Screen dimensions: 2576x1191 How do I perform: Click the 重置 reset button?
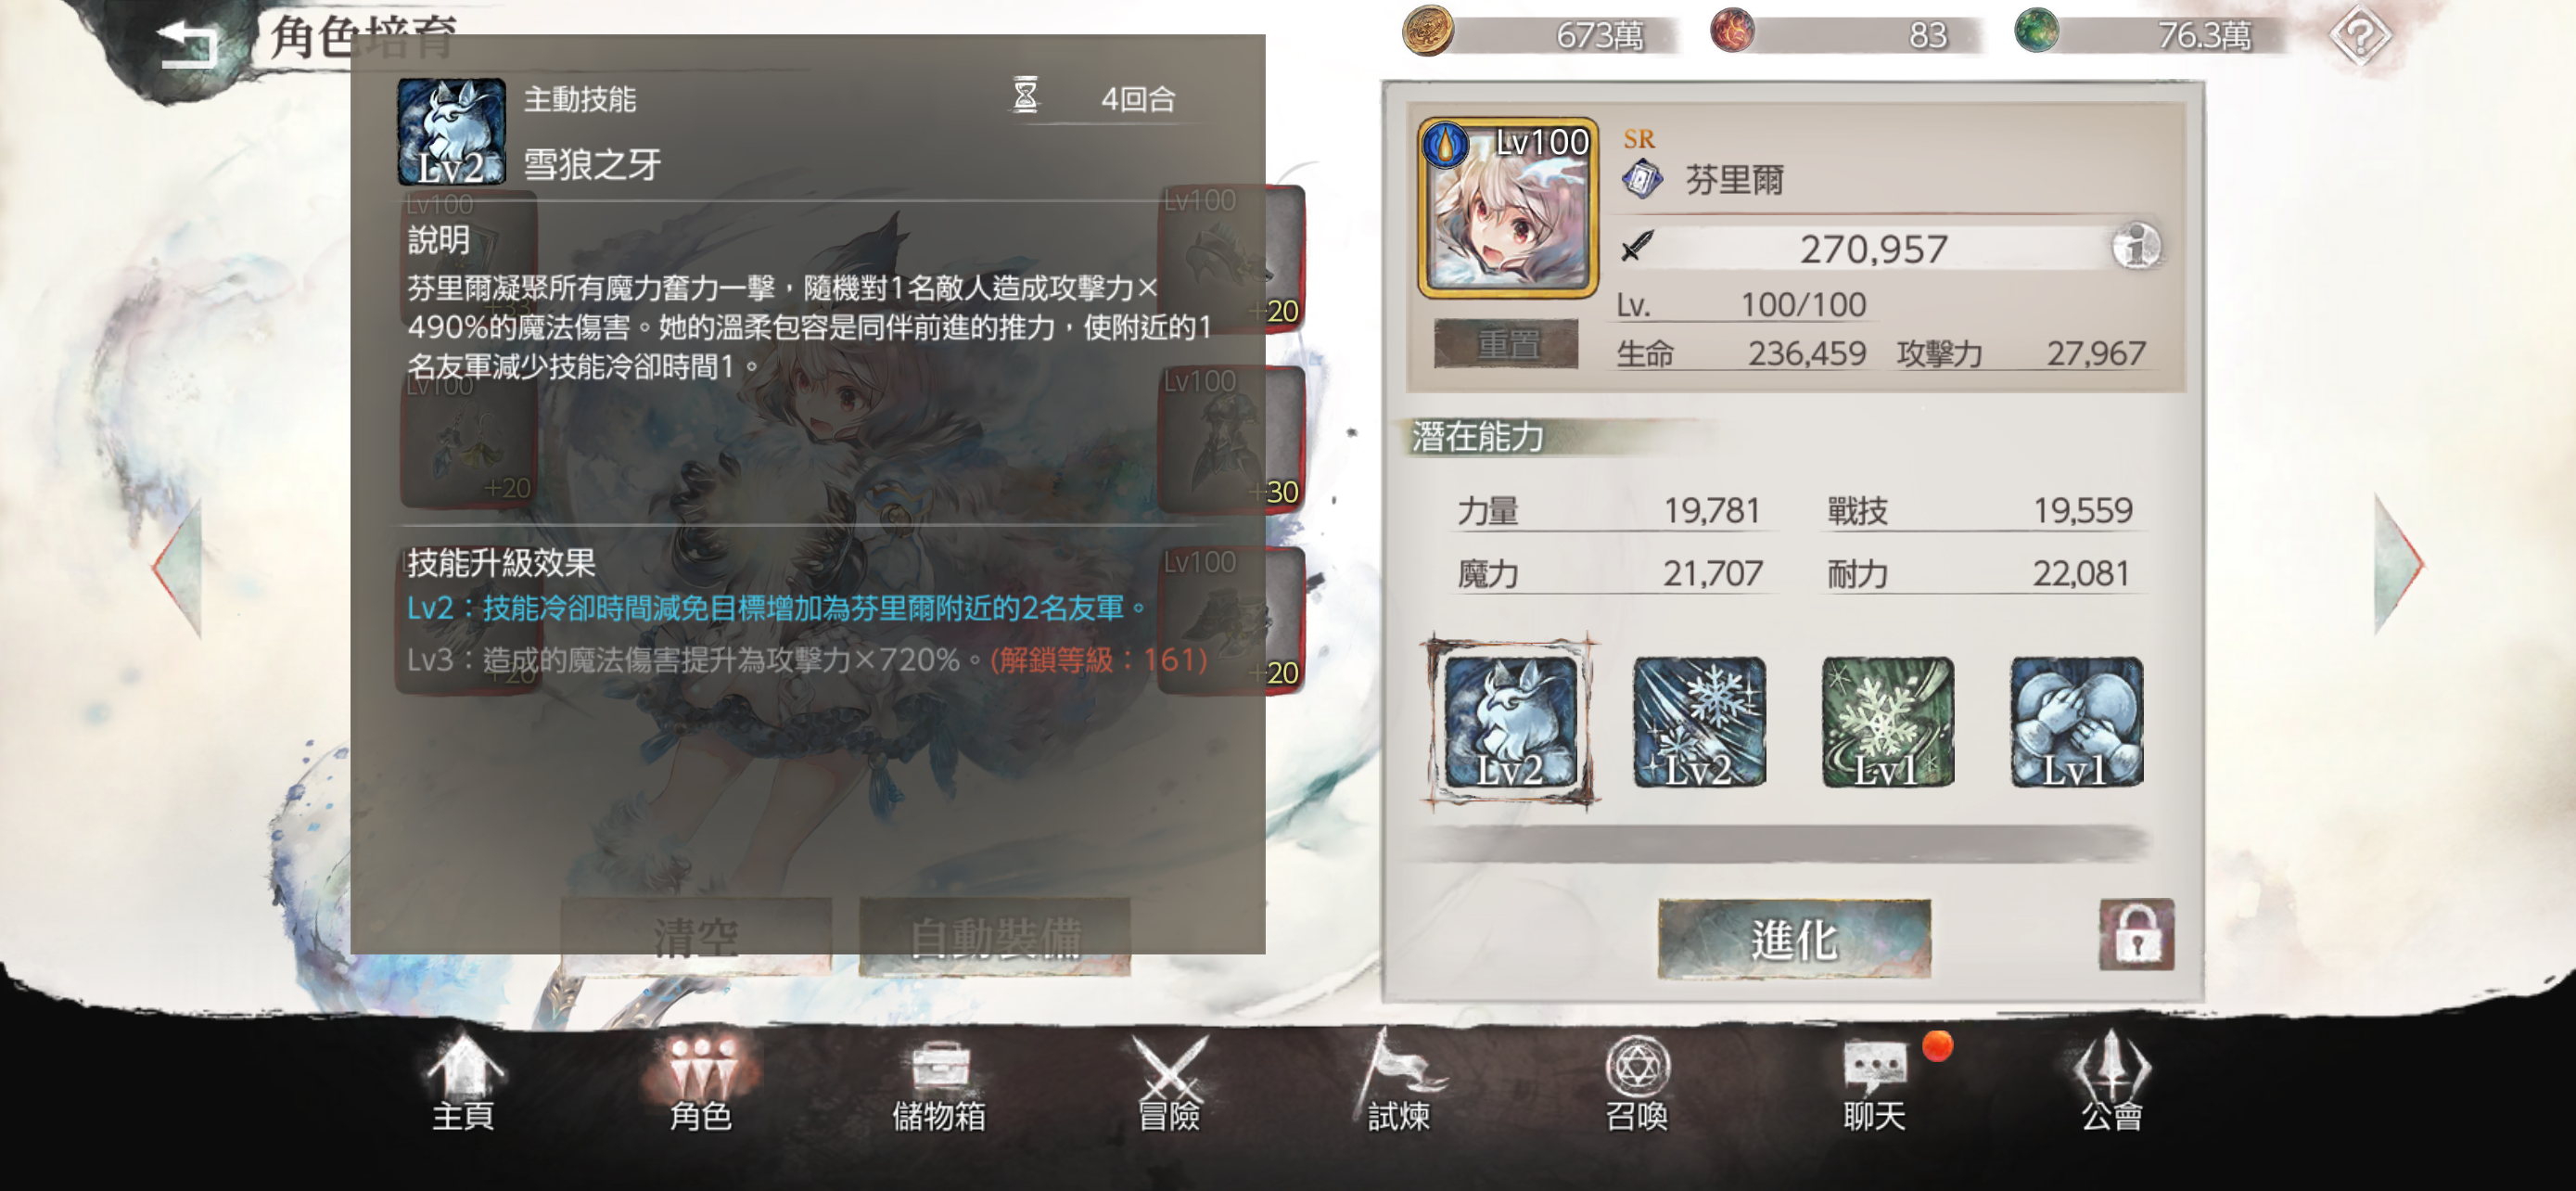1506,344
